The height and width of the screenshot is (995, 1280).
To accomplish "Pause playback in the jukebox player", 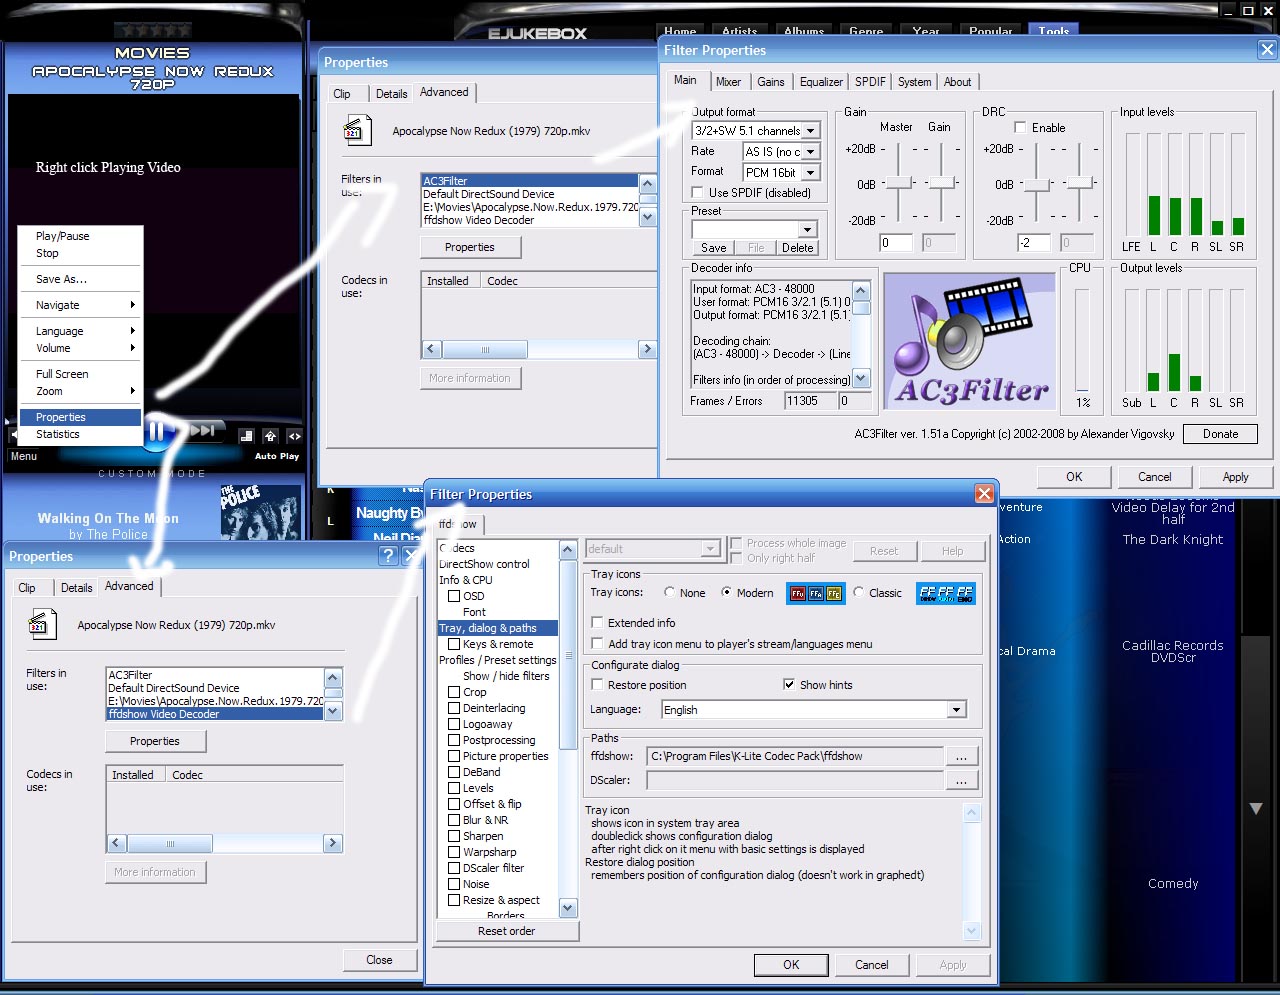I will 157,430.
